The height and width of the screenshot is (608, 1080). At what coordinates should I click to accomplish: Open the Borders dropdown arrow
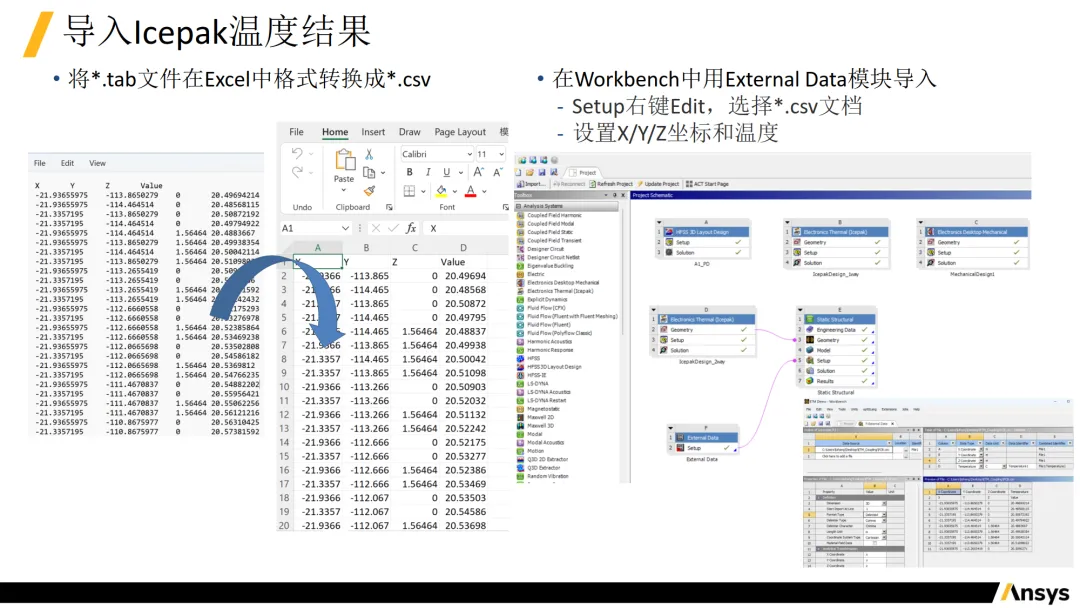(x=423, y=191)
